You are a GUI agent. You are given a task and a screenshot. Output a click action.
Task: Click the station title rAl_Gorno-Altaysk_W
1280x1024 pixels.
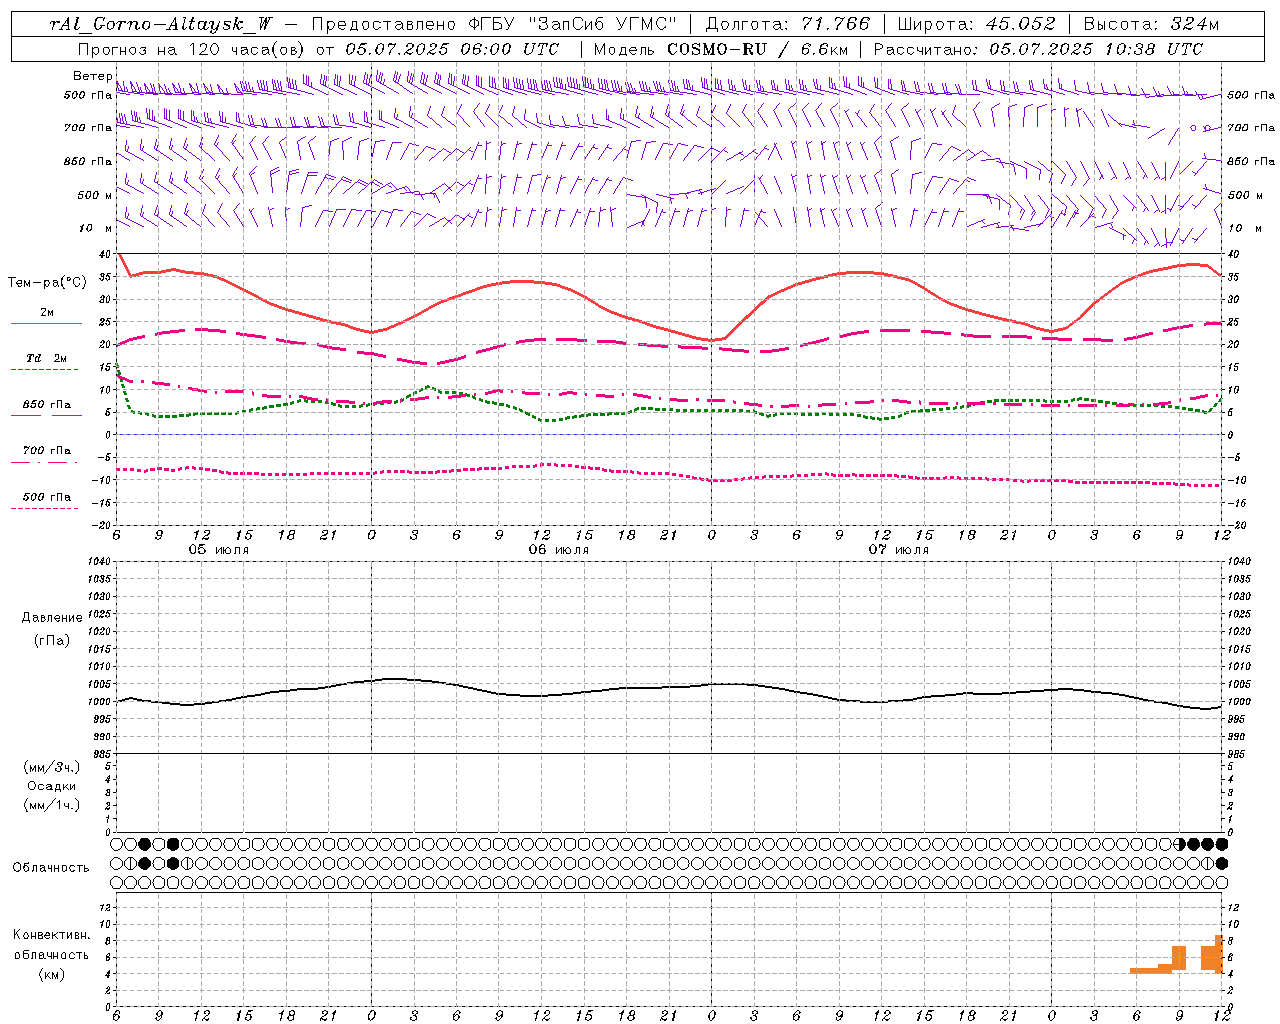161,24
